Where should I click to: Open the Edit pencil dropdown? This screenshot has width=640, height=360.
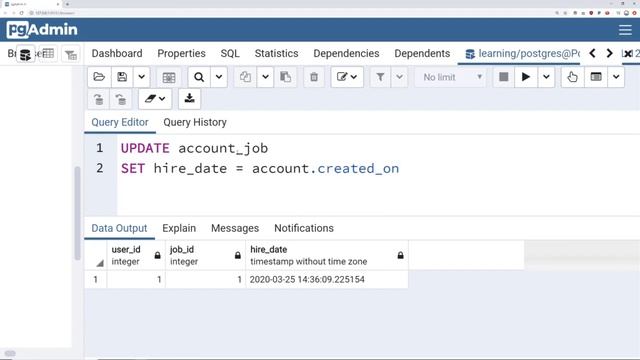tap(347, 77)
